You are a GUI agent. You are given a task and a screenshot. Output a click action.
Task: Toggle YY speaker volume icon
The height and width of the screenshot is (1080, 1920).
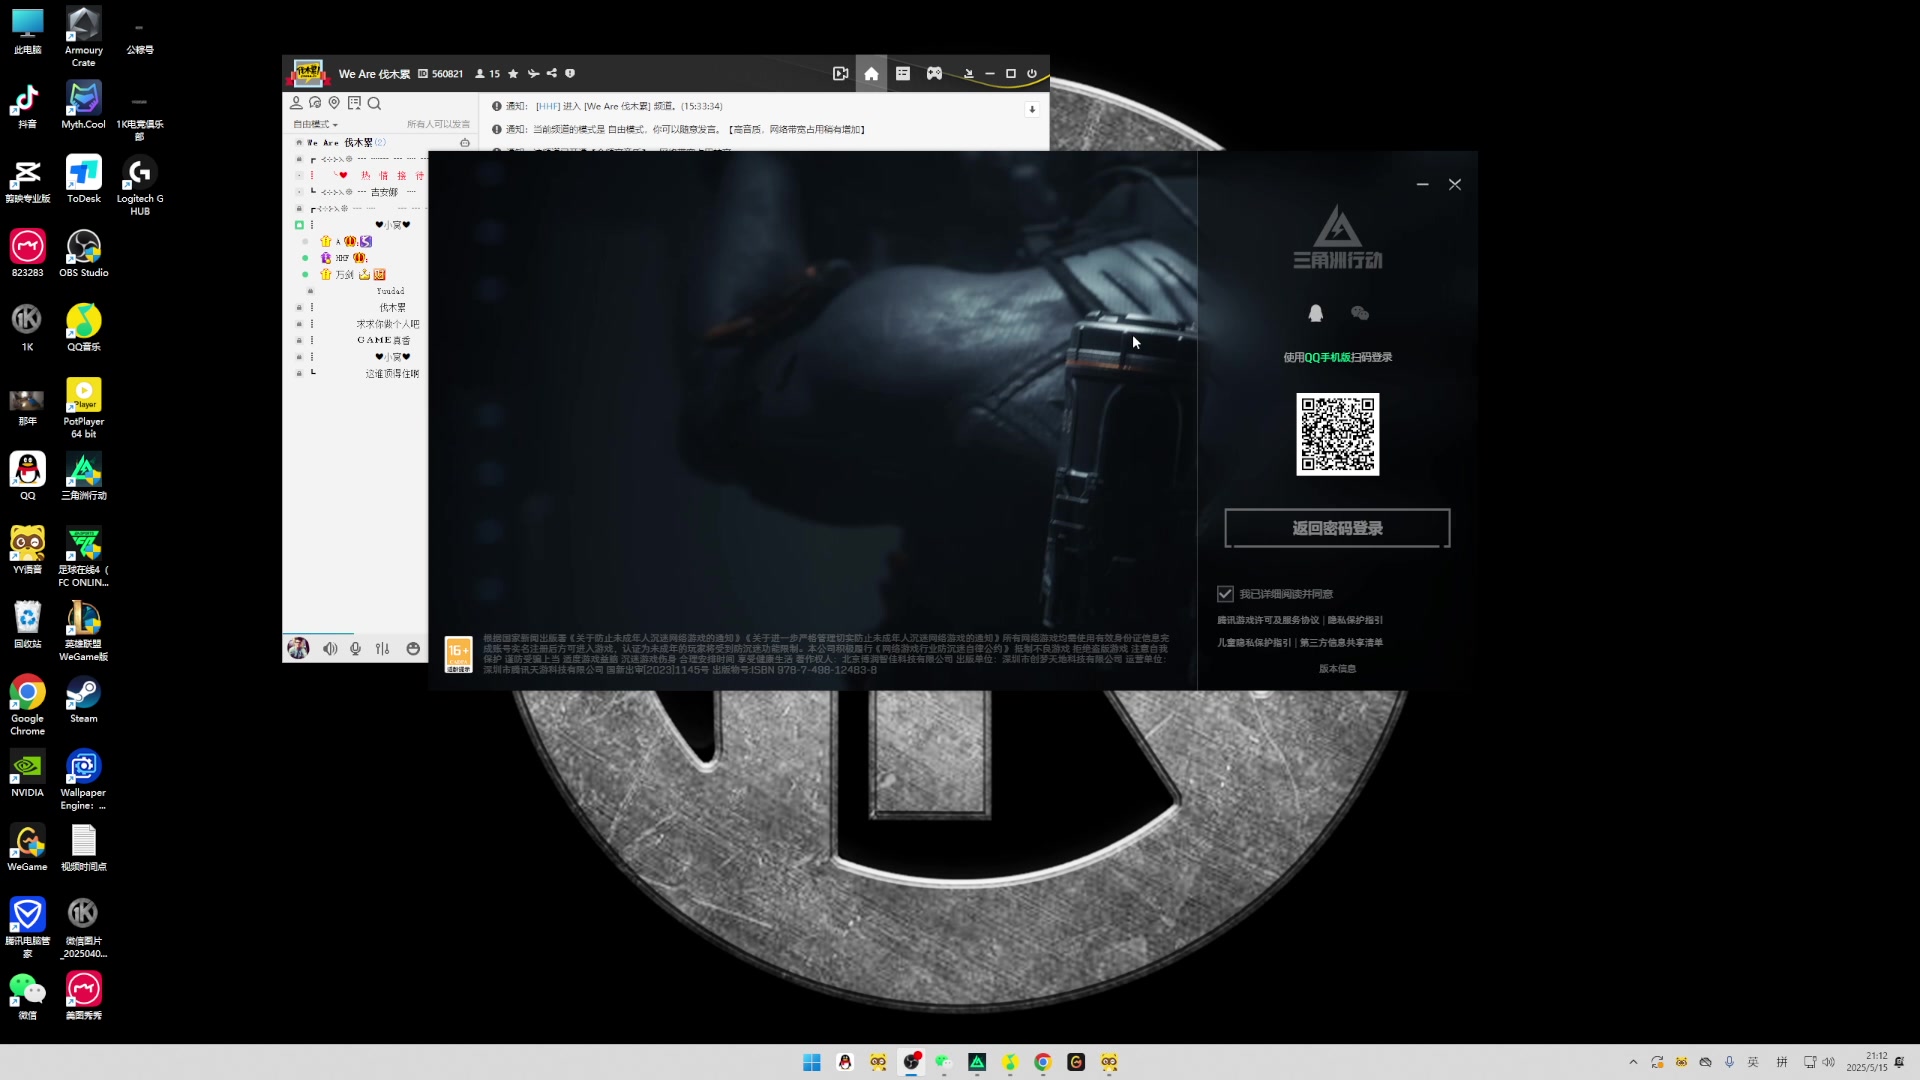click(x=330, y=649)
